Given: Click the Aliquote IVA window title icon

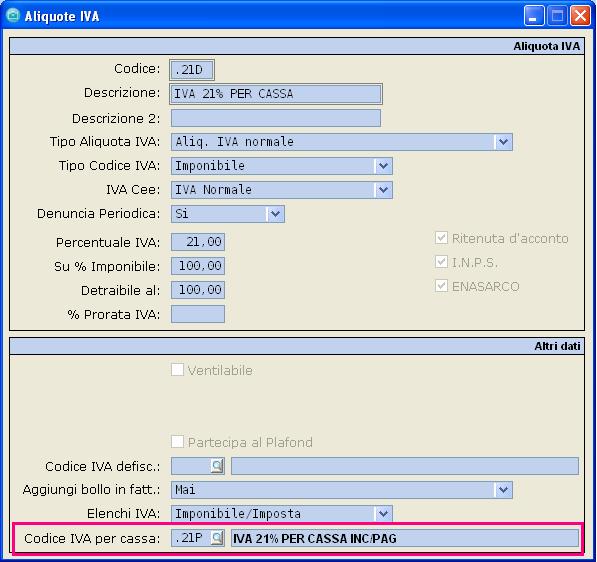Looking at the screenshot, I should point(13,16).
